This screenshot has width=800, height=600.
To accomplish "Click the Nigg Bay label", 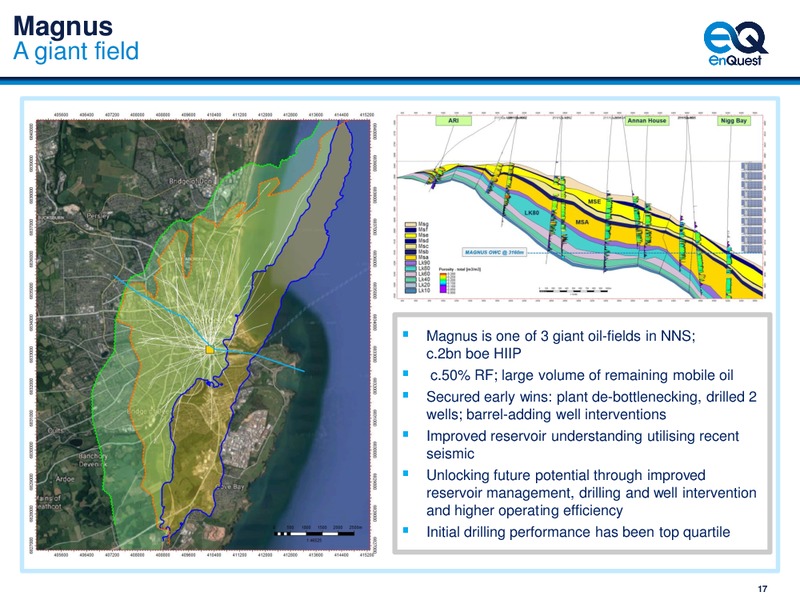I will [x=734, y=121].
